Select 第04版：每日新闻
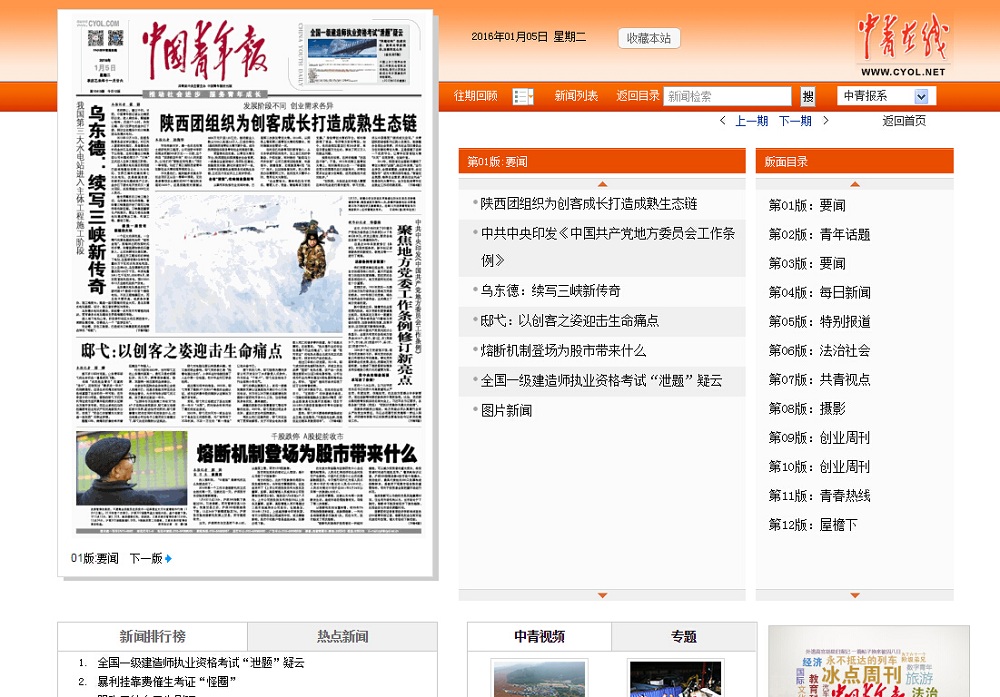The width and height of the screenshot is (1000, 697). point(820,293)
